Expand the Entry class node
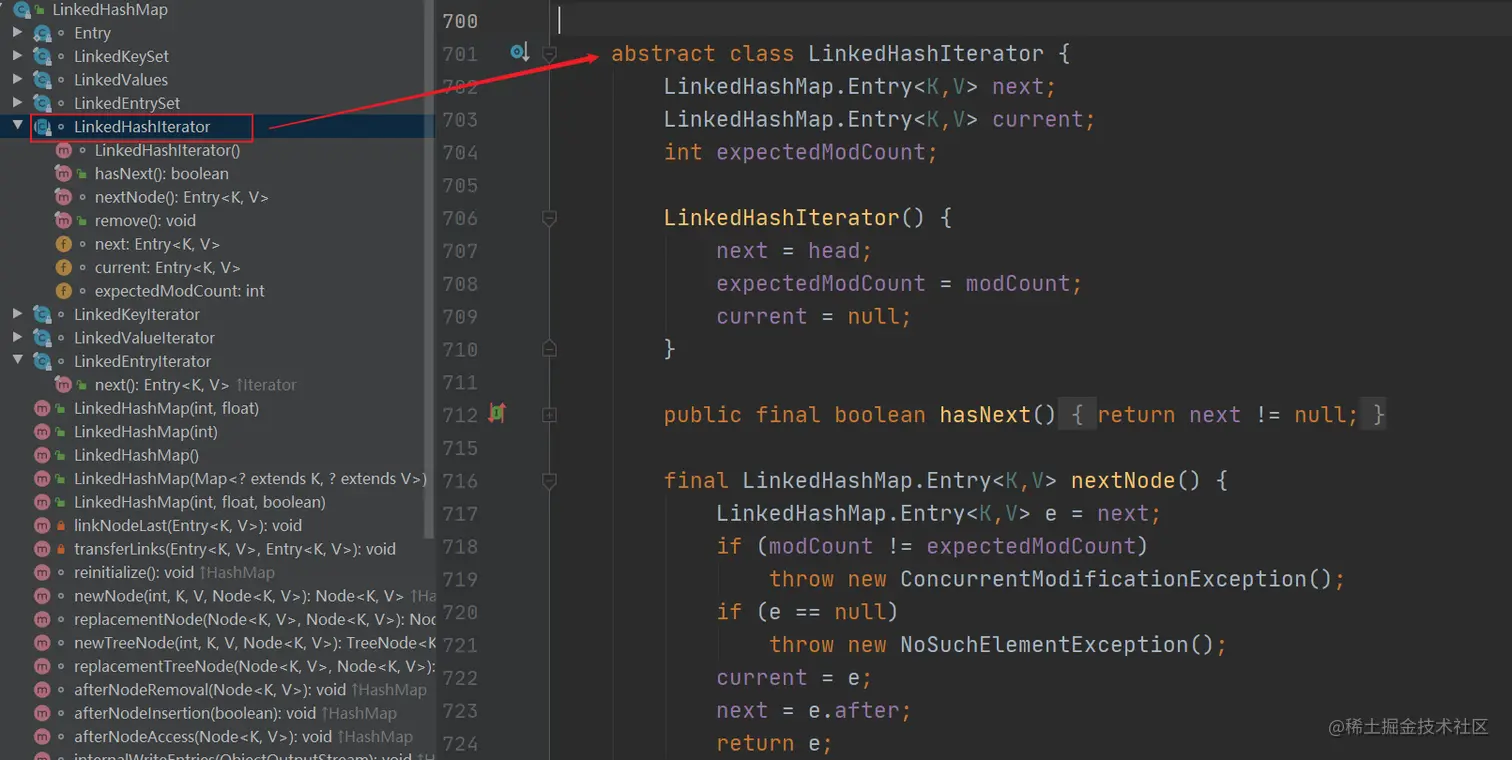The width and height of the screenshot is (1512, 760). (x=17, y=32)
